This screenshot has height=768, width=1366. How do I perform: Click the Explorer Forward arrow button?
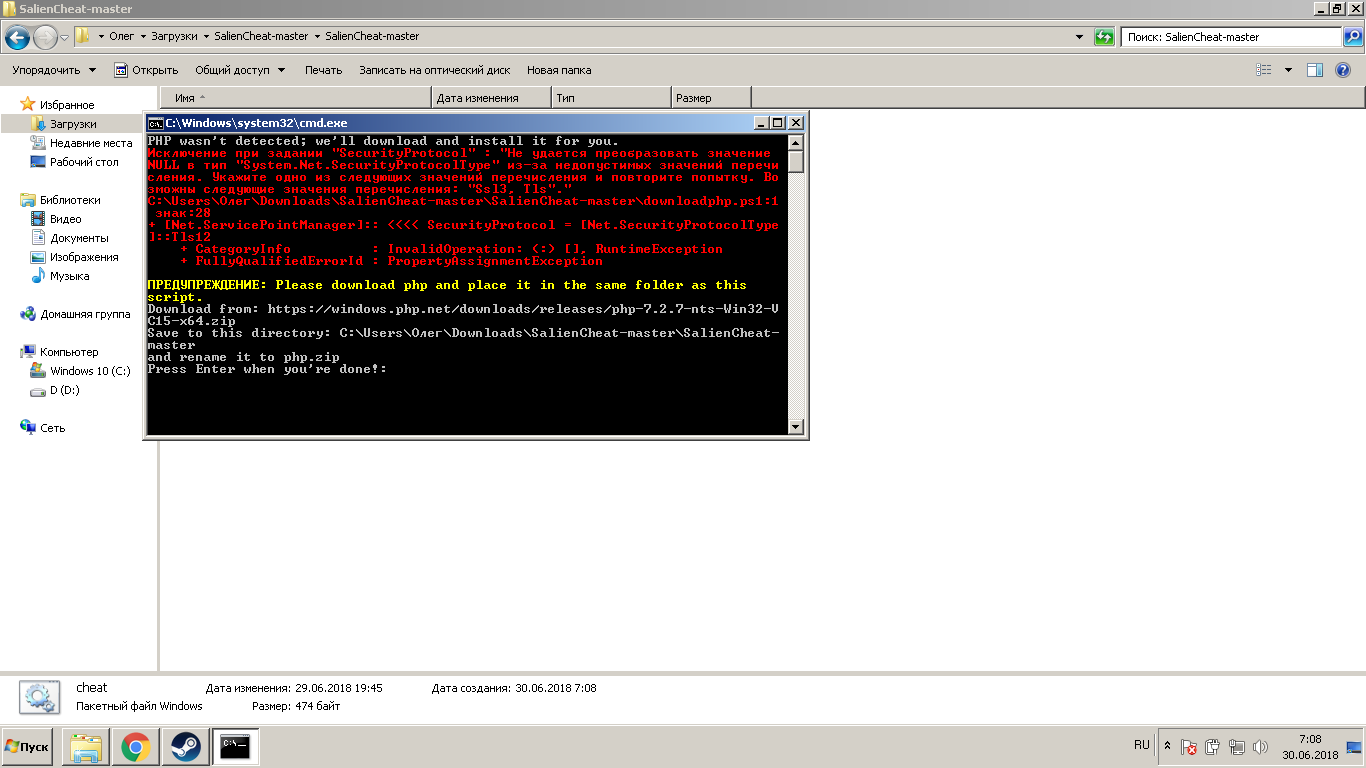(45, 37)
